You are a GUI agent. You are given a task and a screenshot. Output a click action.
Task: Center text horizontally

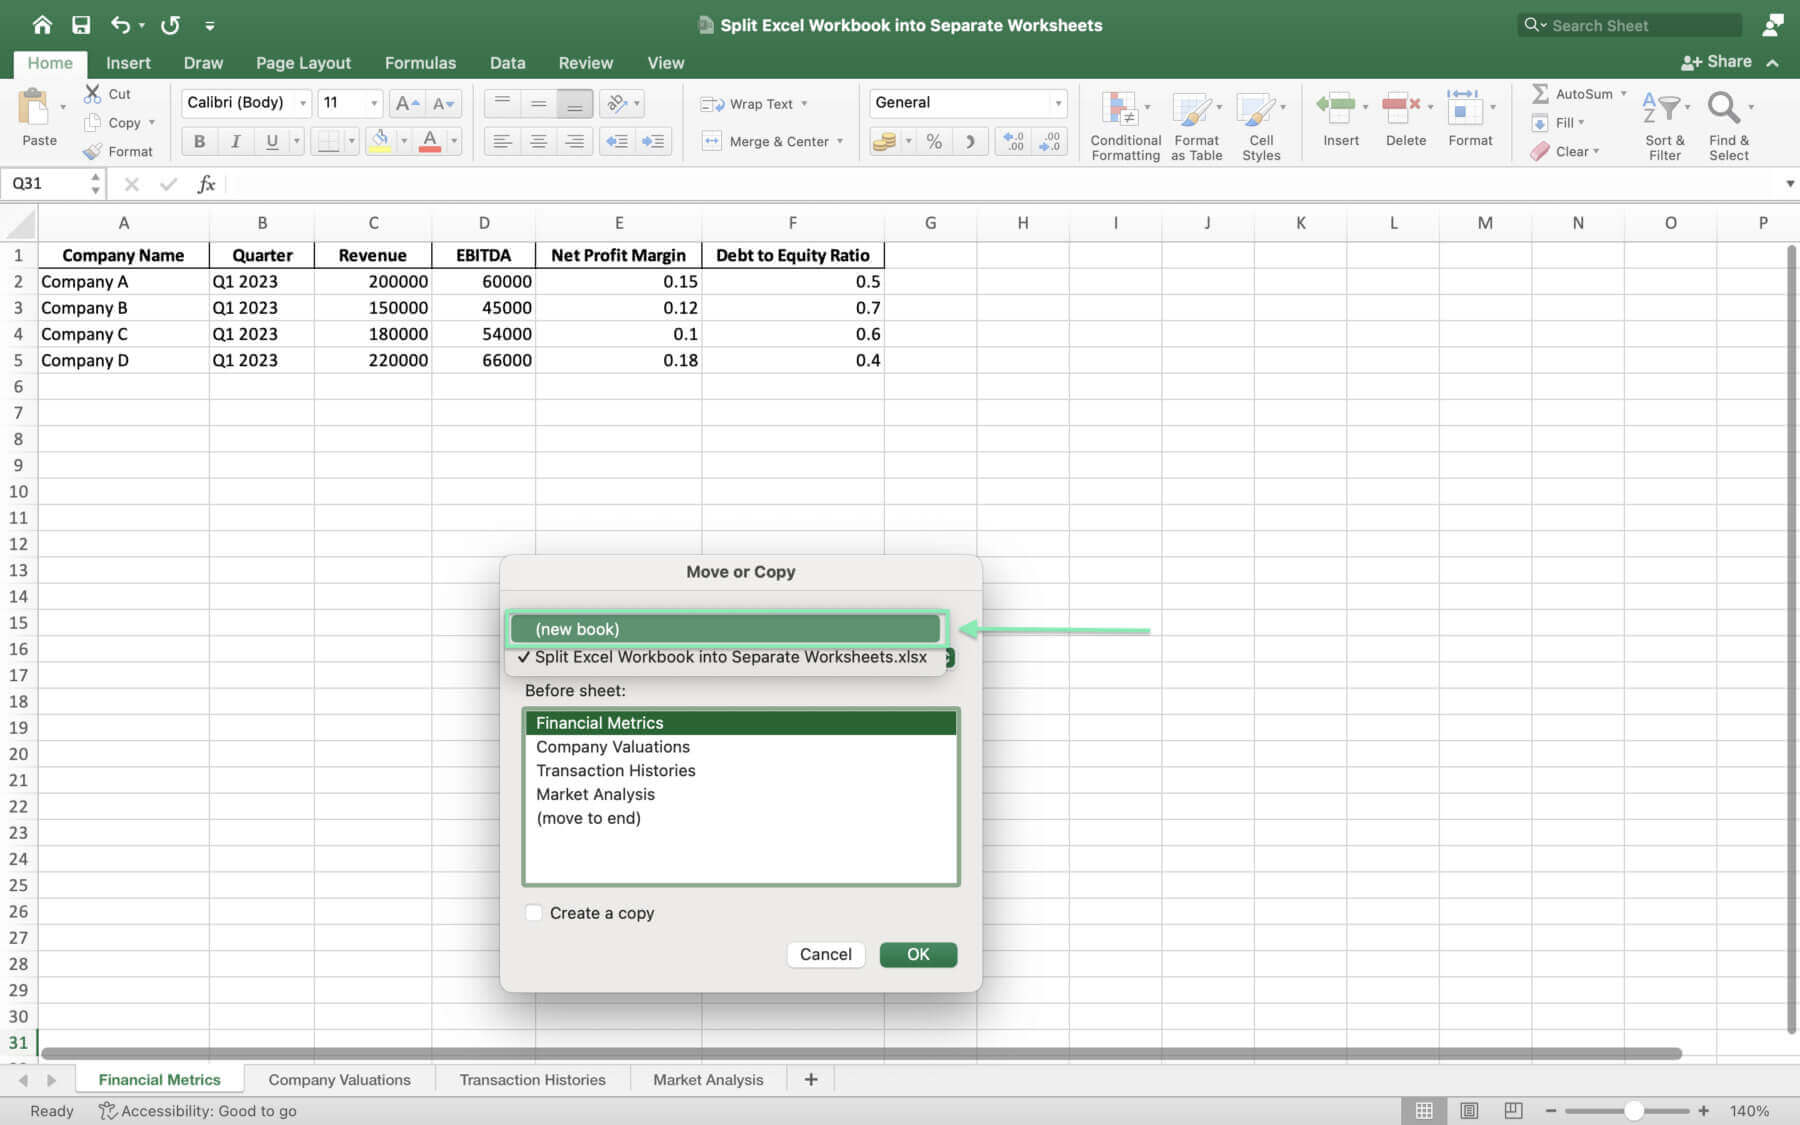click(538, 141)
